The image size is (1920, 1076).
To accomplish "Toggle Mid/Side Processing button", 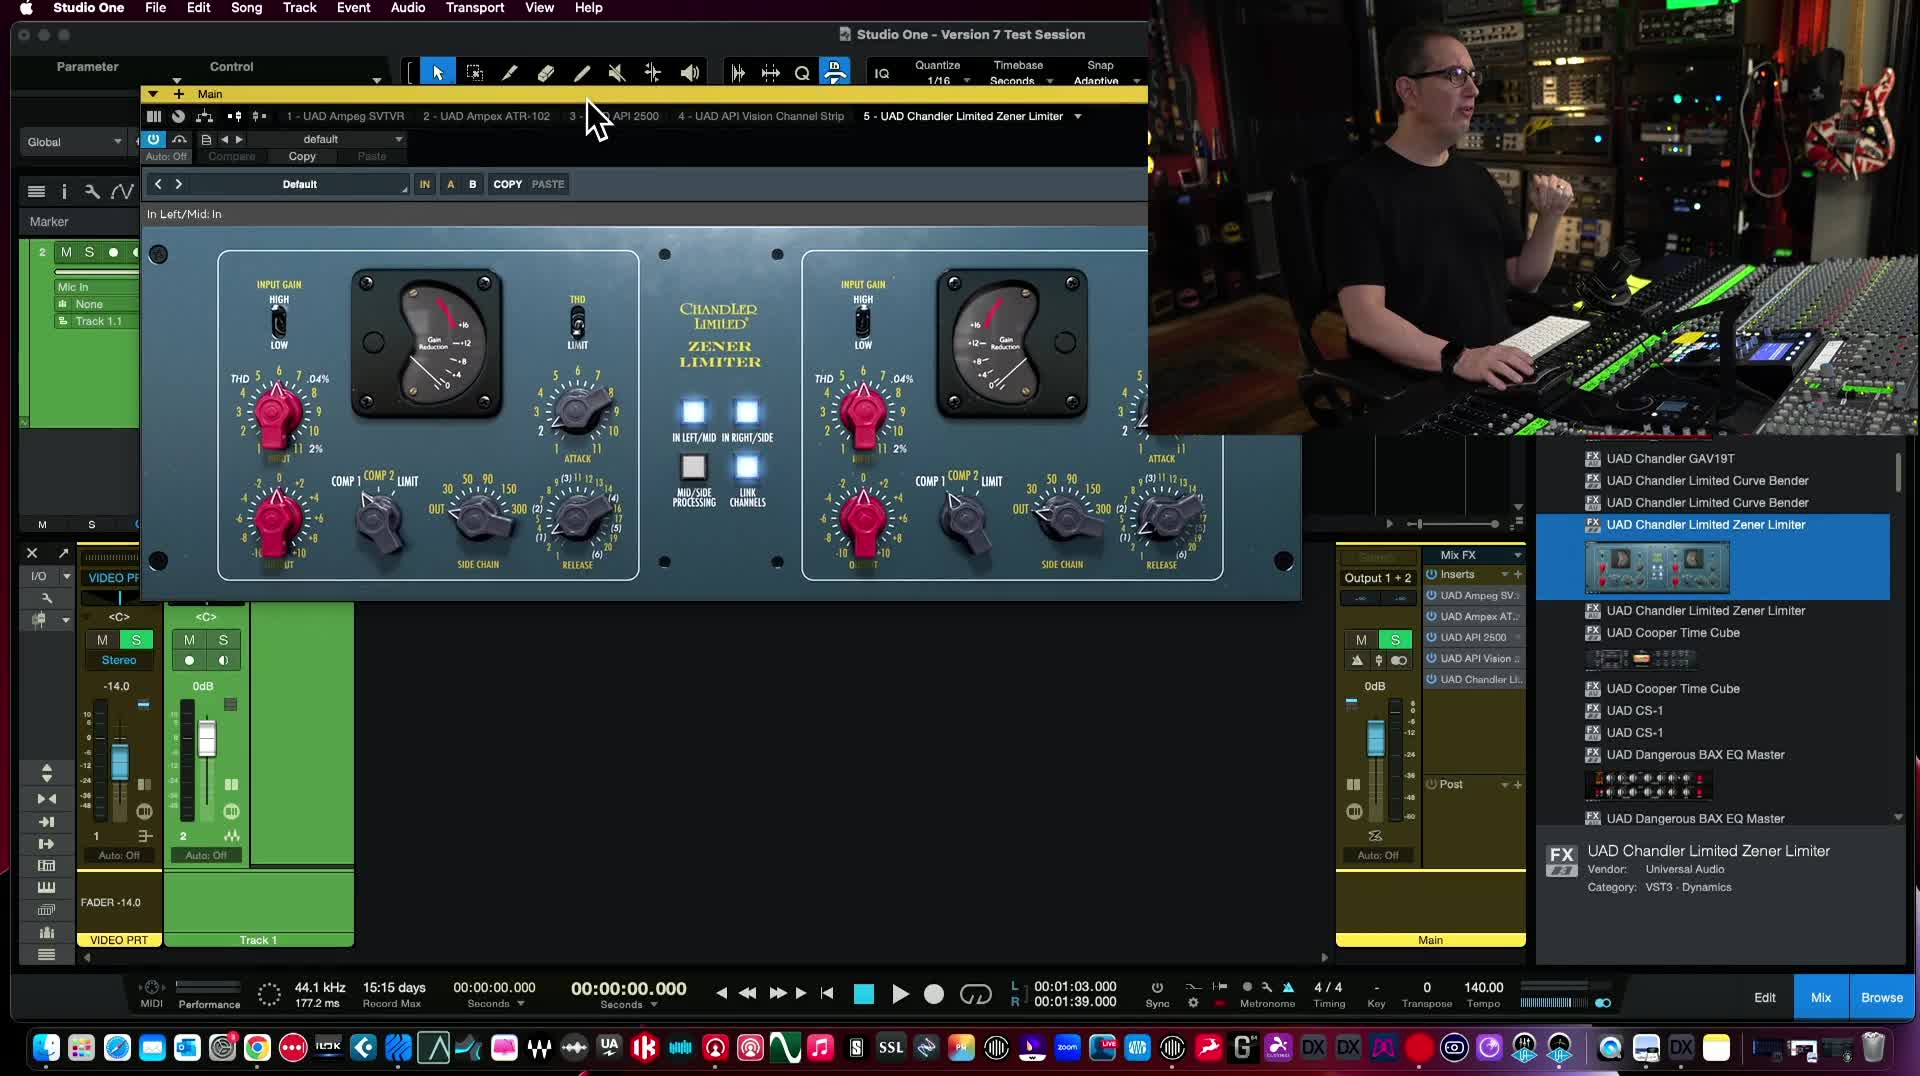I will pos(693,467).
